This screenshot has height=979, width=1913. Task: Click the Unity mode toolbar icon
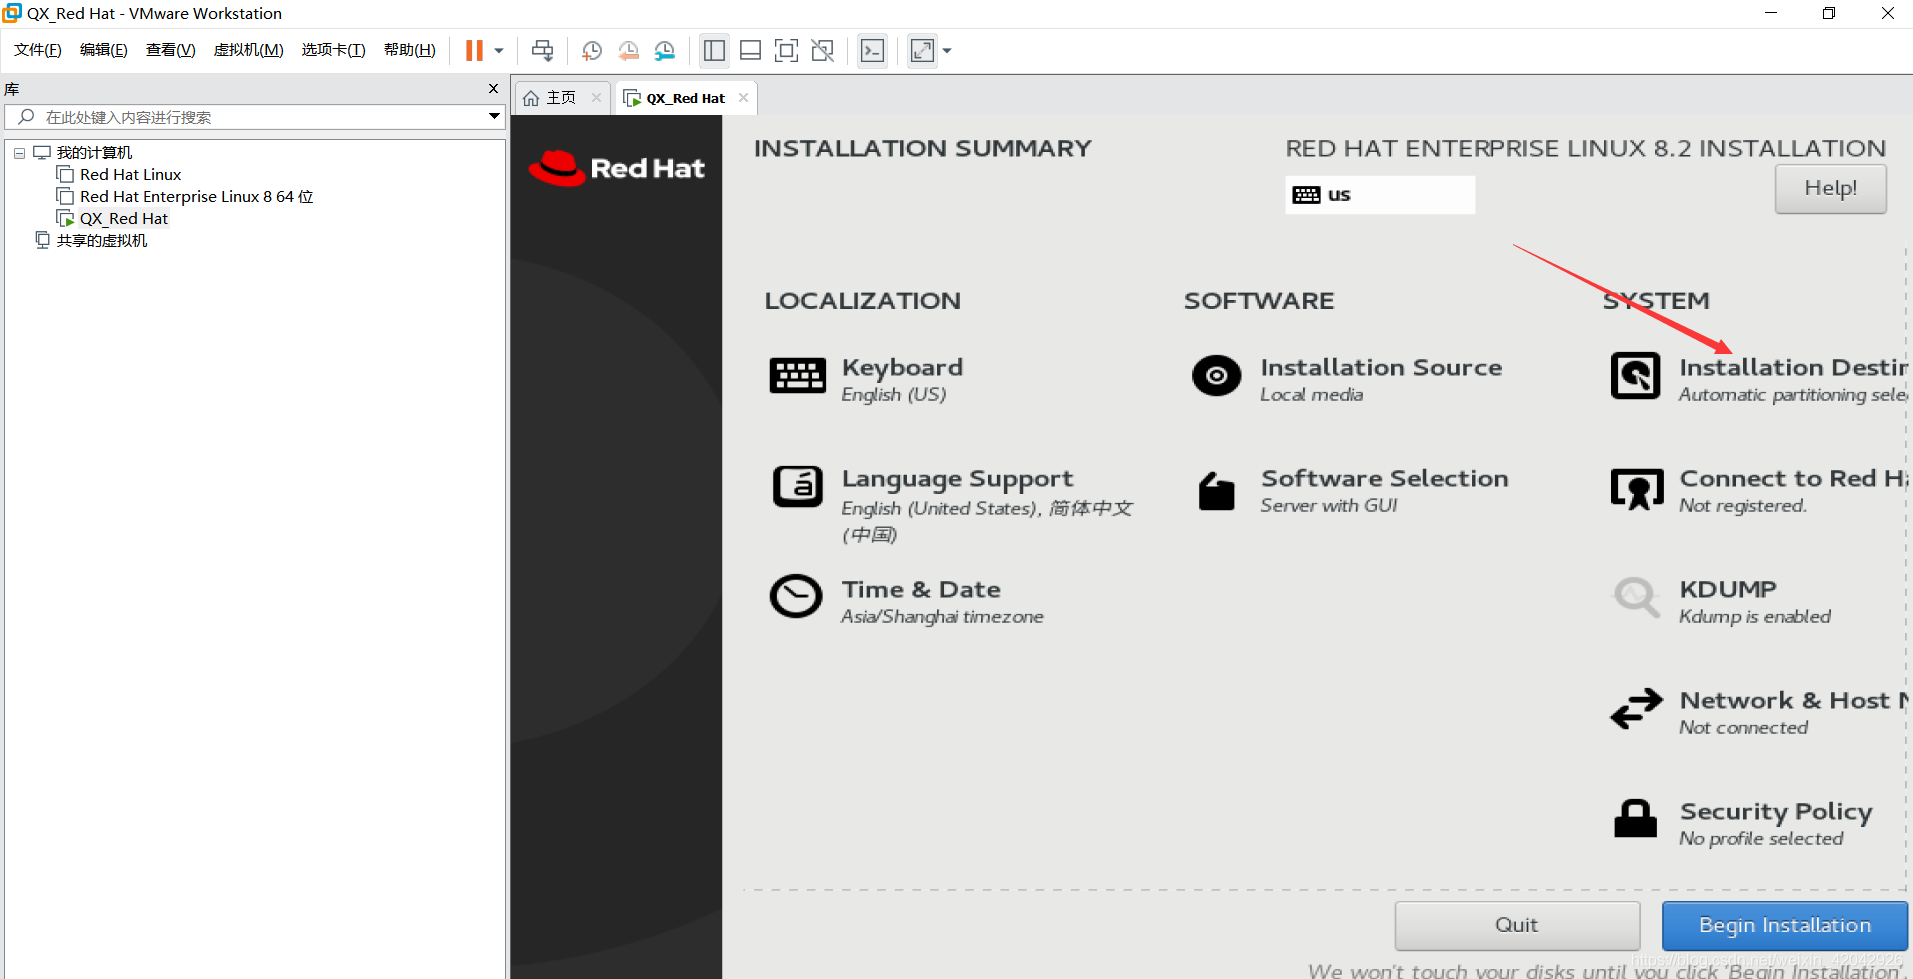(823, 51)
